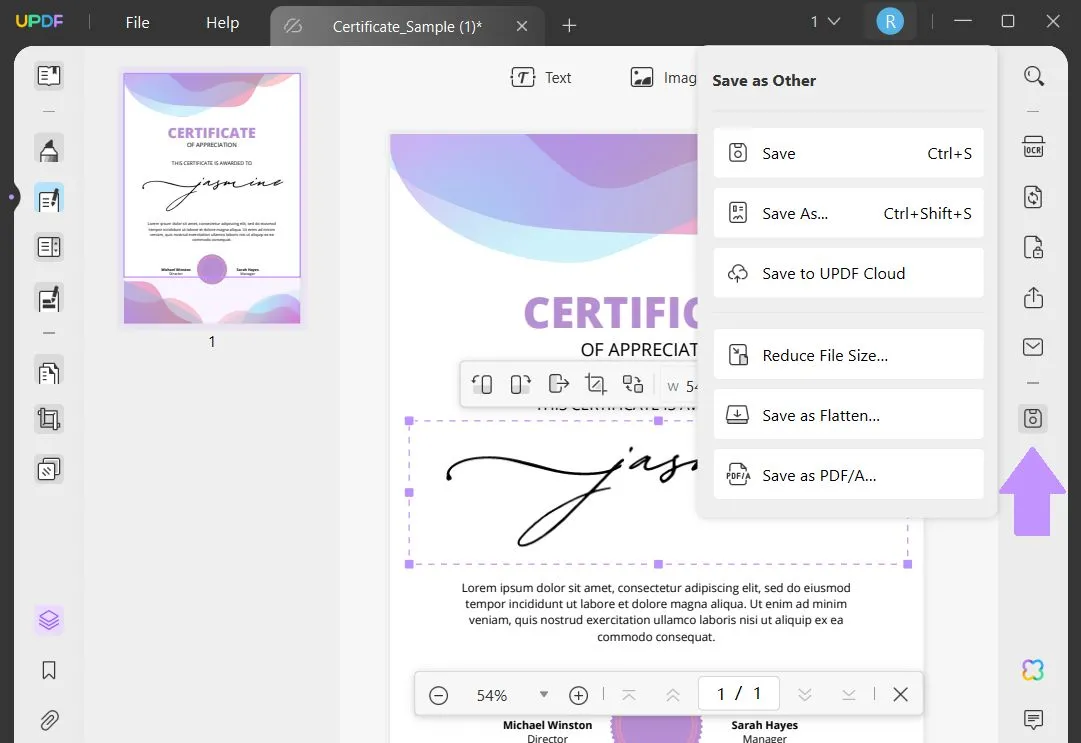The image size is (1081, 743).
Task: Open the Bookmarks panel icon
Action: click(x=49, y=670)
